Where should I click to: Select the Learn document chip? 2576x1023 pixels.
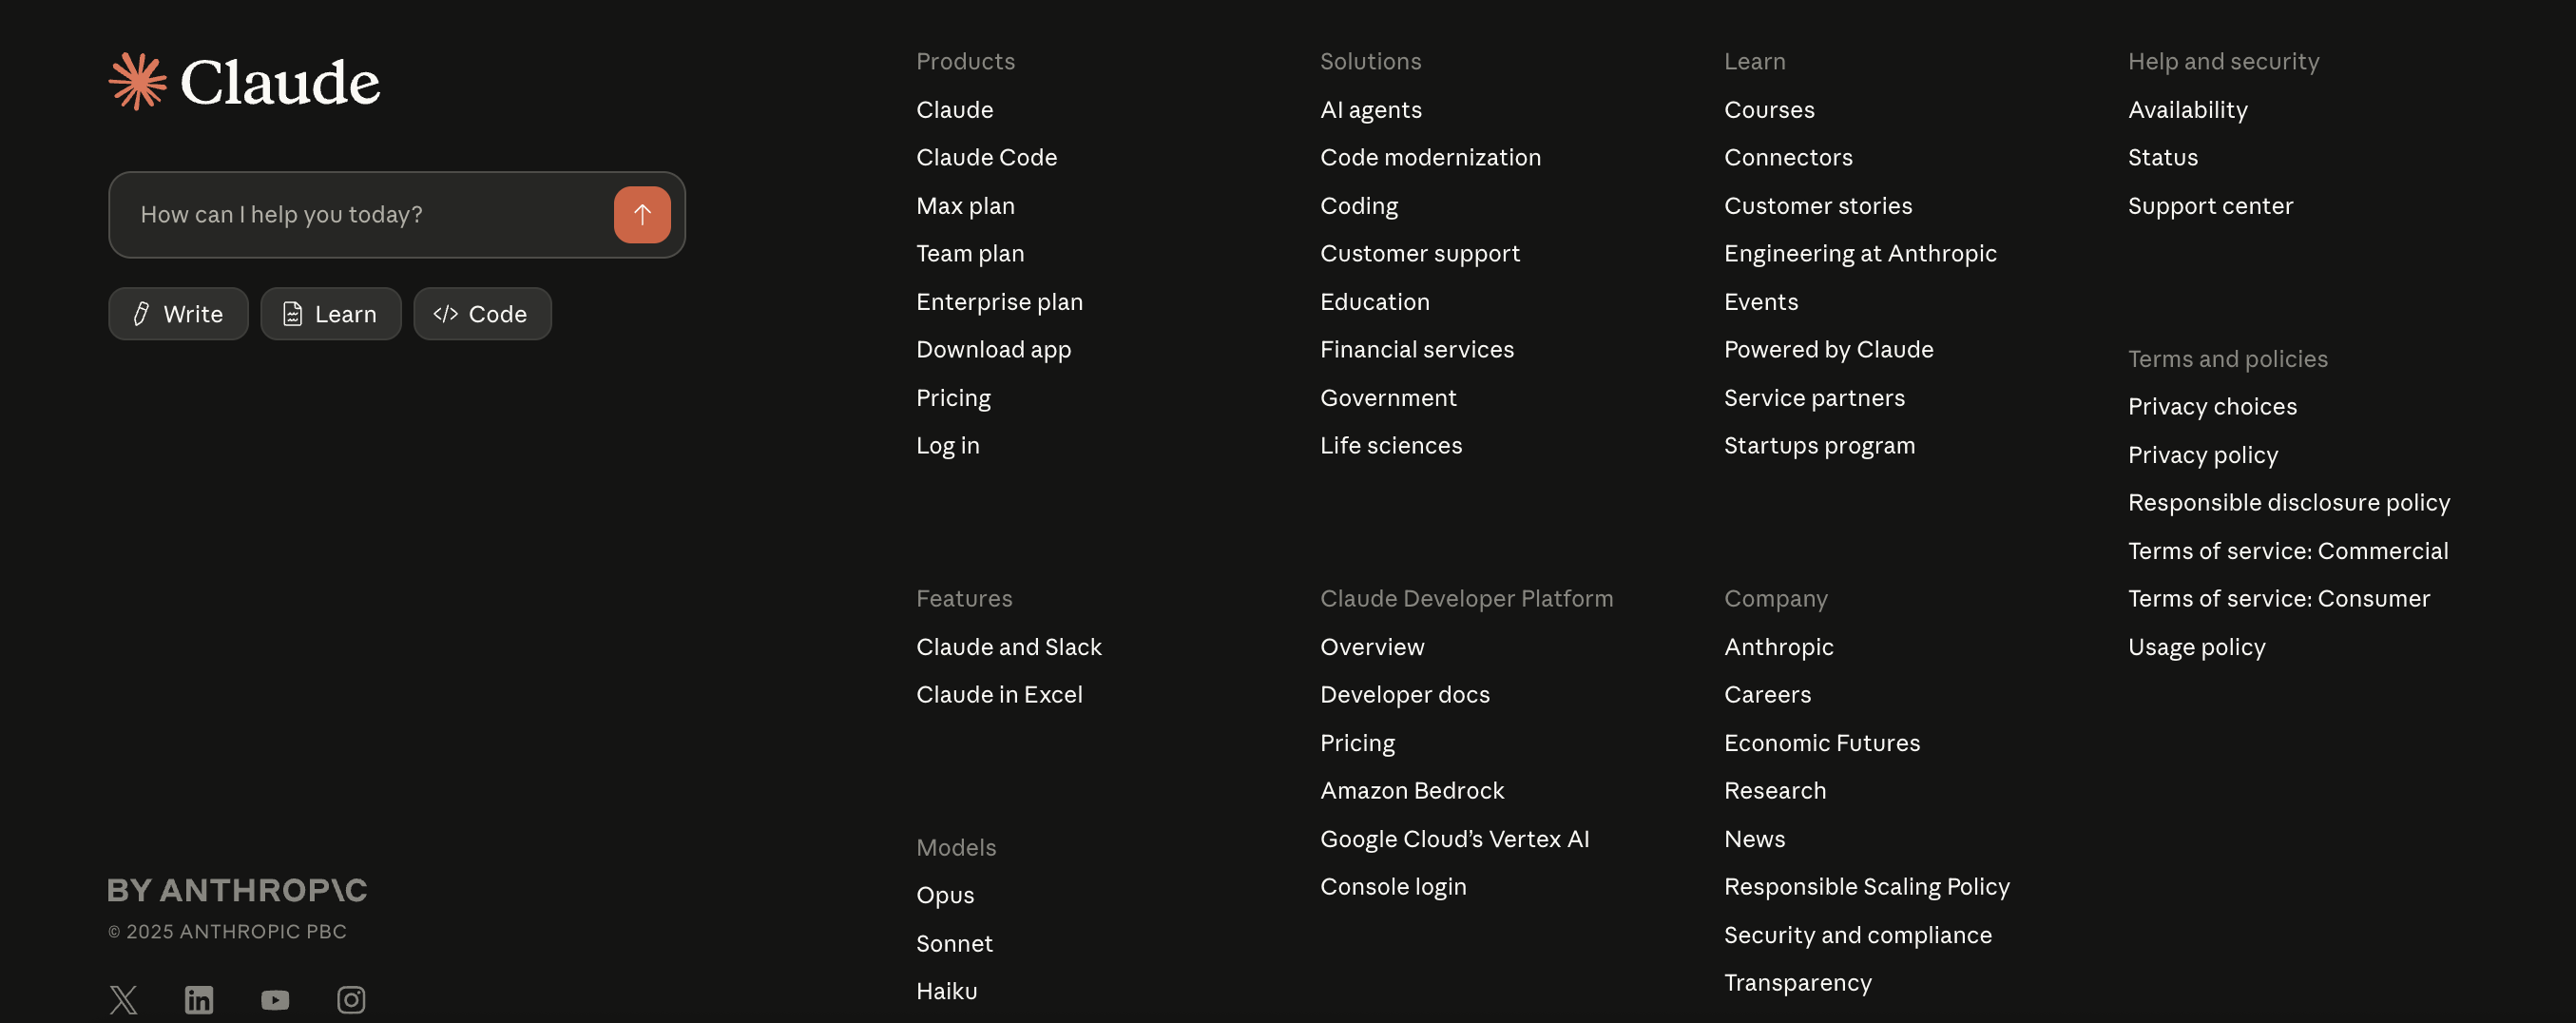click(x=330, y=314)
